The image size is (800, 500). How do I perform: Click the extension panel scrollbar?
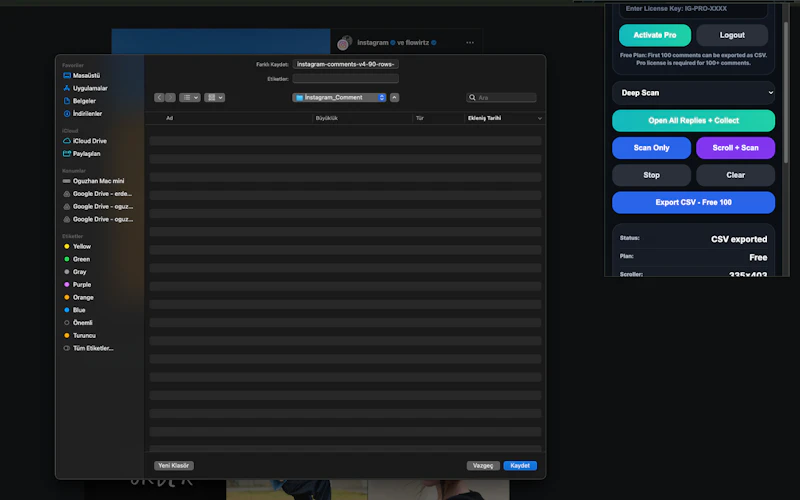tap(786, 92)
